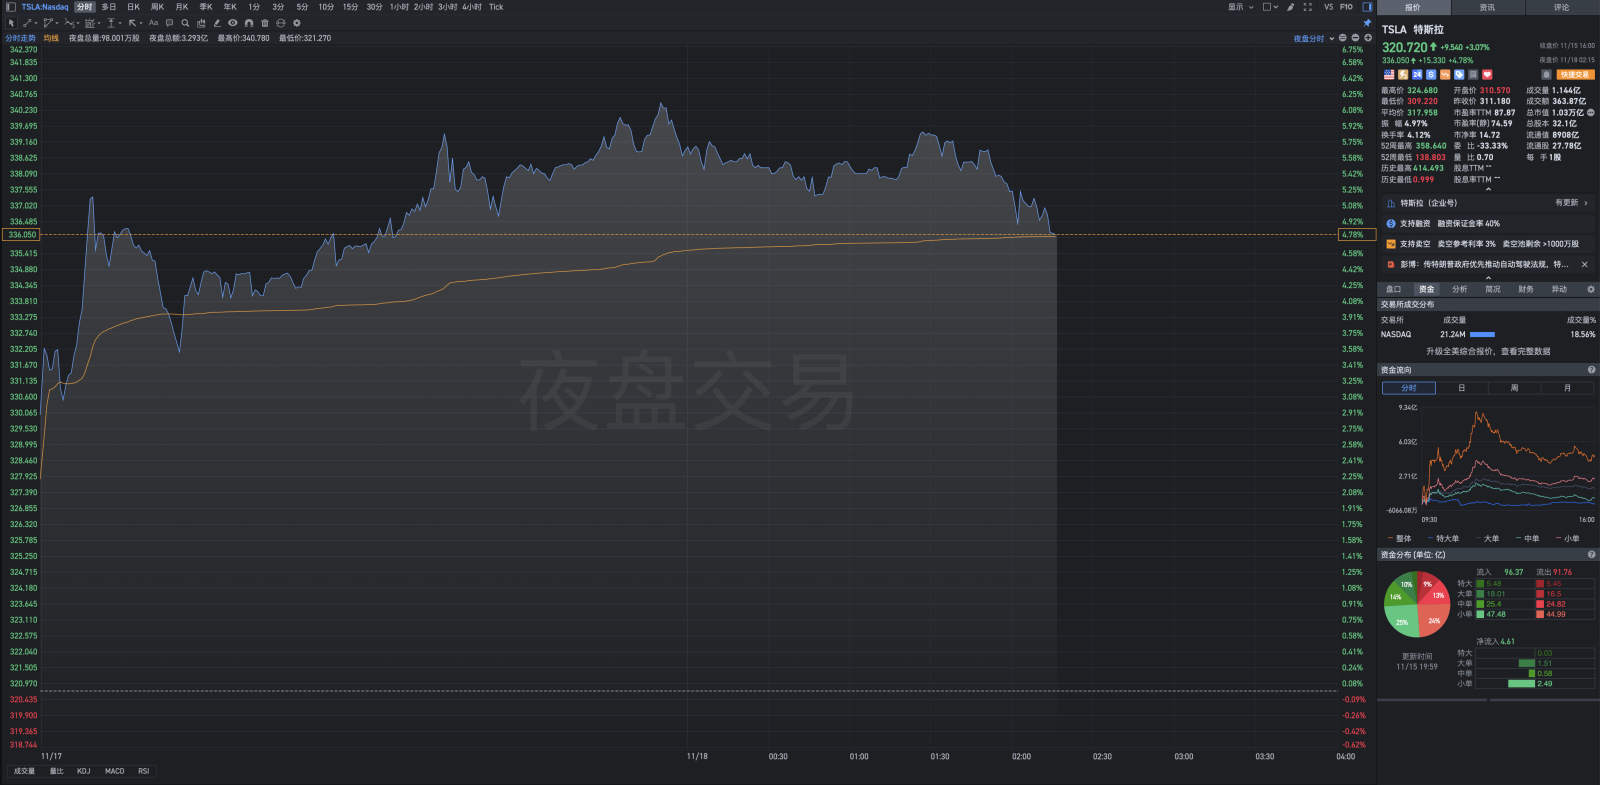This screenshot has height=785, width=1600.
Task: Click the brush draw icon top right
Action: (1290, 7)
